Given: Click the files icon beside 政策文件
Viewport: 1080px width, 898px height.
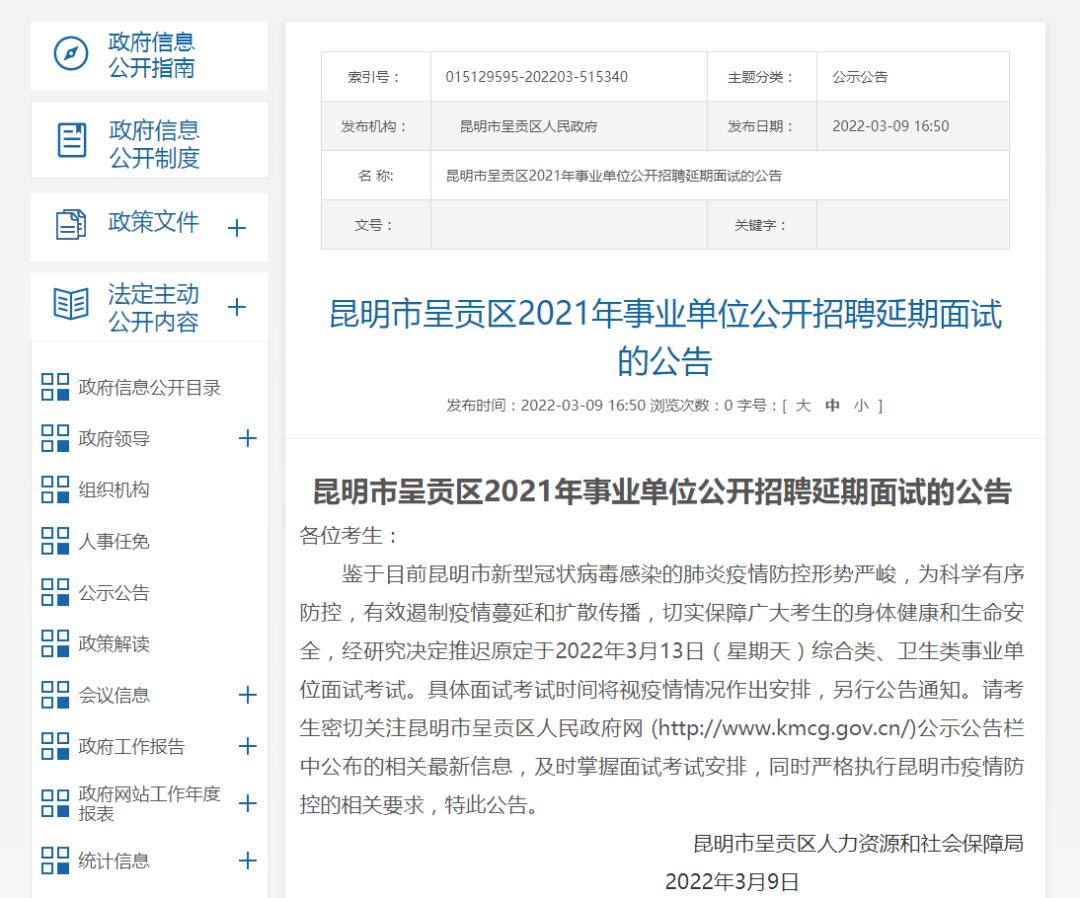Looking at the screenshot, I should [x=71, y=224].
